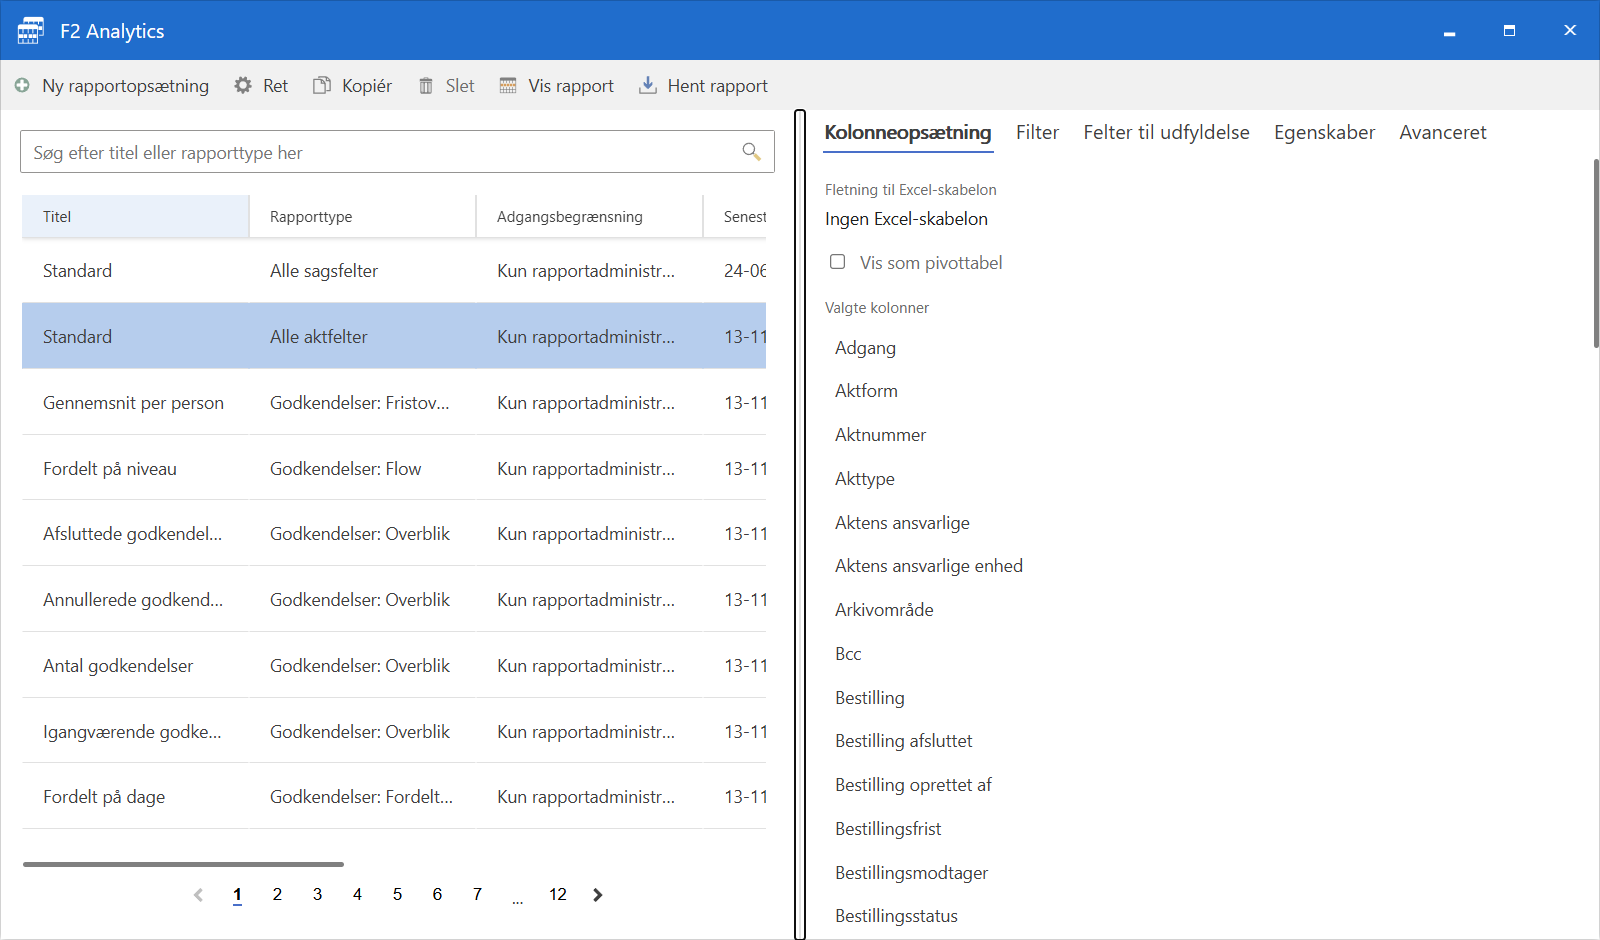Open the Egenskaber tab
Screen dimensions: 1600x940
pyautogui.click(x=1324, y=133)
